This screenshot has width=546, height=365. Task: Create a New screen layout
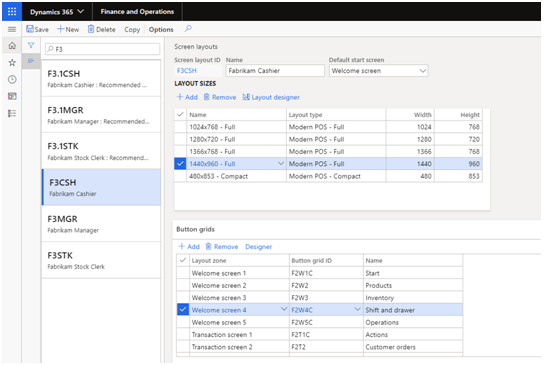(x=68, y=30)
